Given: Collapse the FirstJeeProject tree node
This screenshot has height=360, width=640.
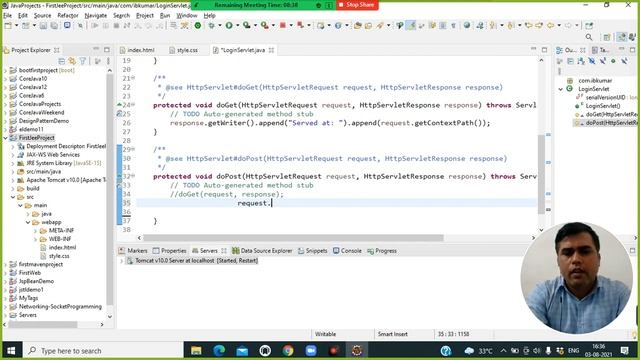Looking at the screenshot, I should click(x=6, y=138).
